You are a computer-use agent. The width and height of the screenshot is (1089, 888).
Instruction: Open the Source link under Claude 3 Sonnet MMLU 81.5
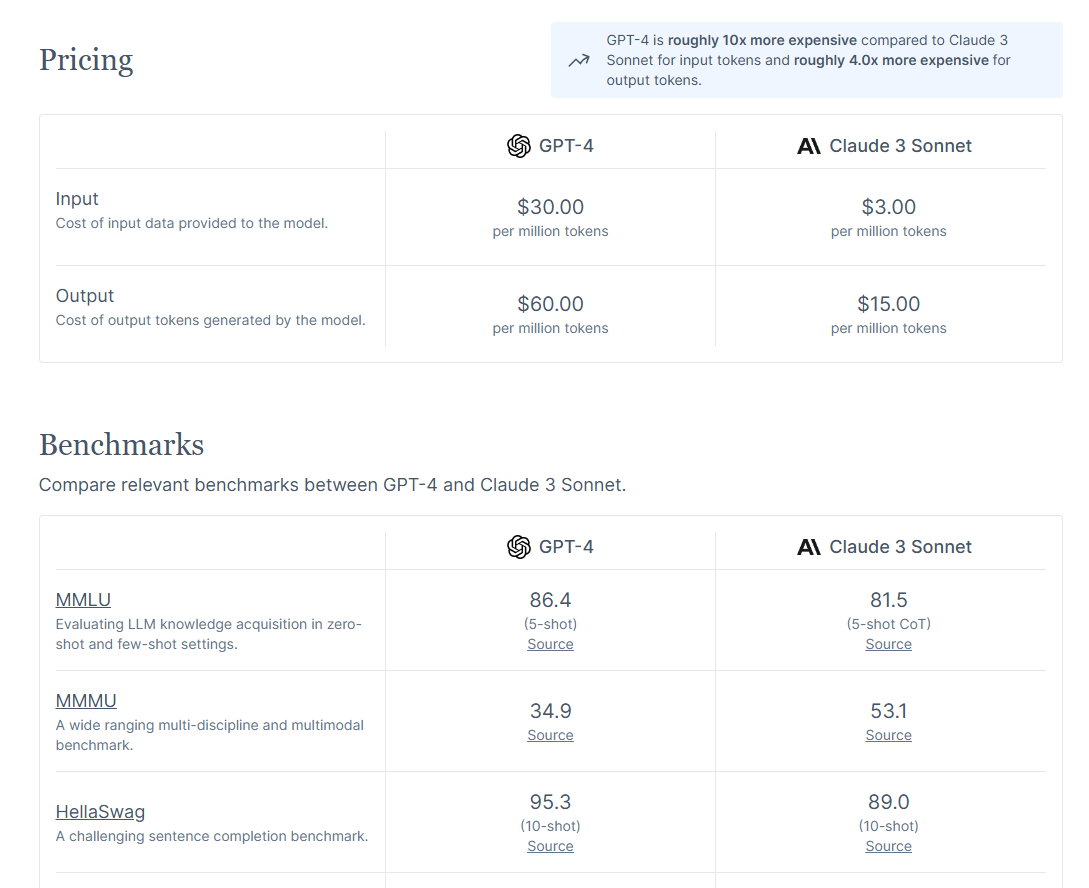[888, 644]
